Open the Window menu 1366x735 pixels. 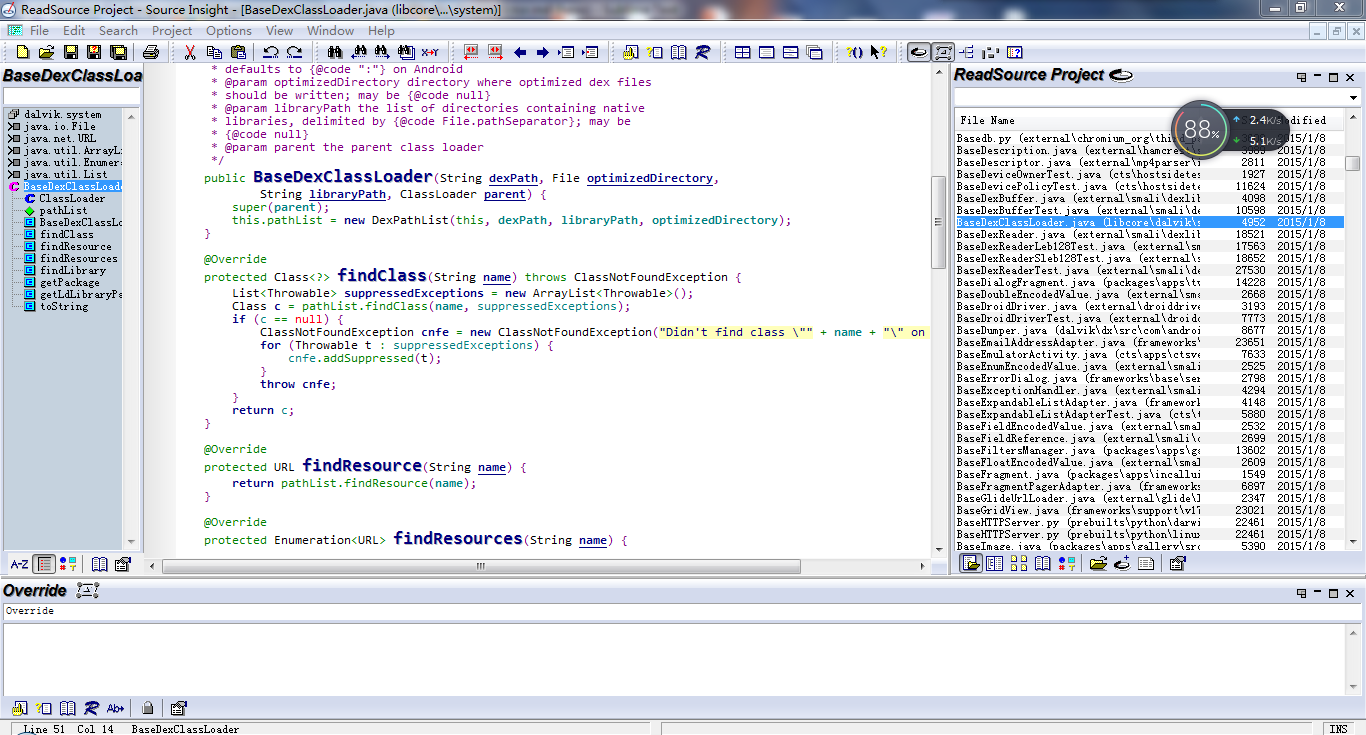(330, 31)
